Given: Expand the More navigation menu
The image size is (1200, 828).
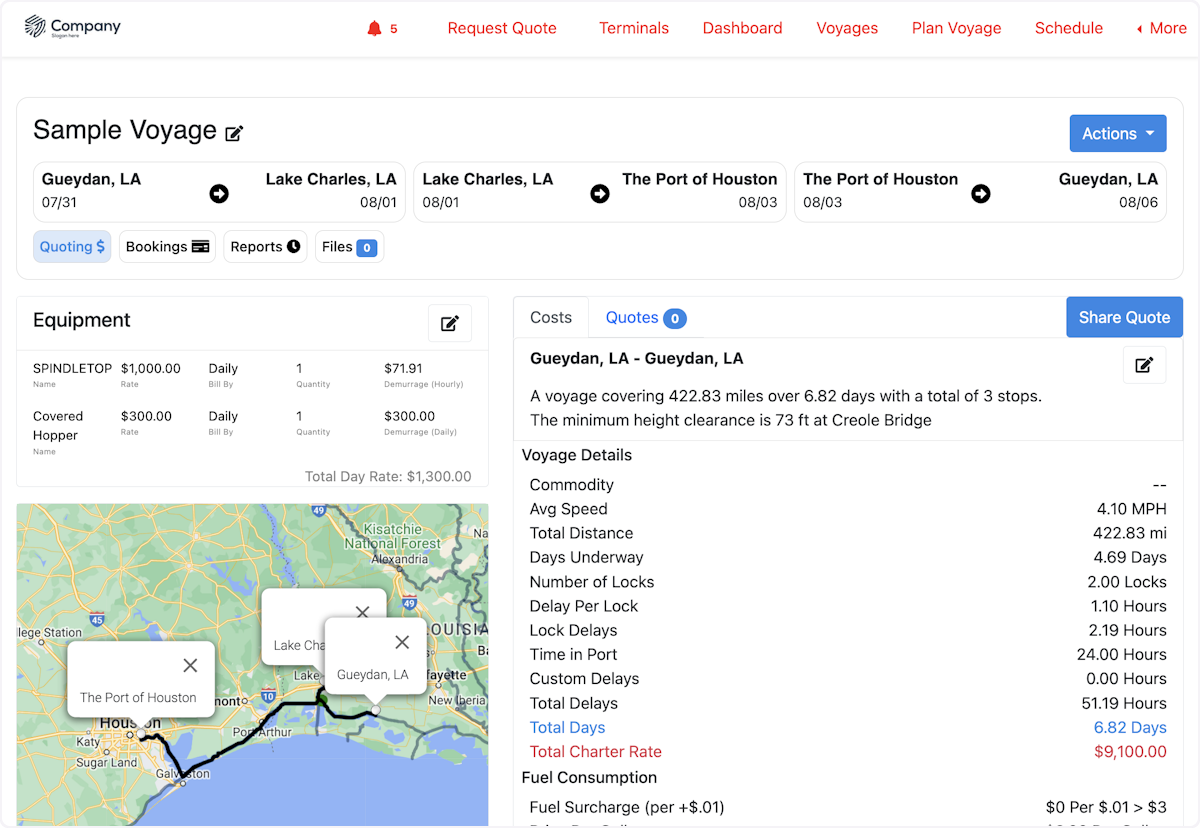Looking at the screenshot, I should pyautogui.click(x=1162, y=28).
